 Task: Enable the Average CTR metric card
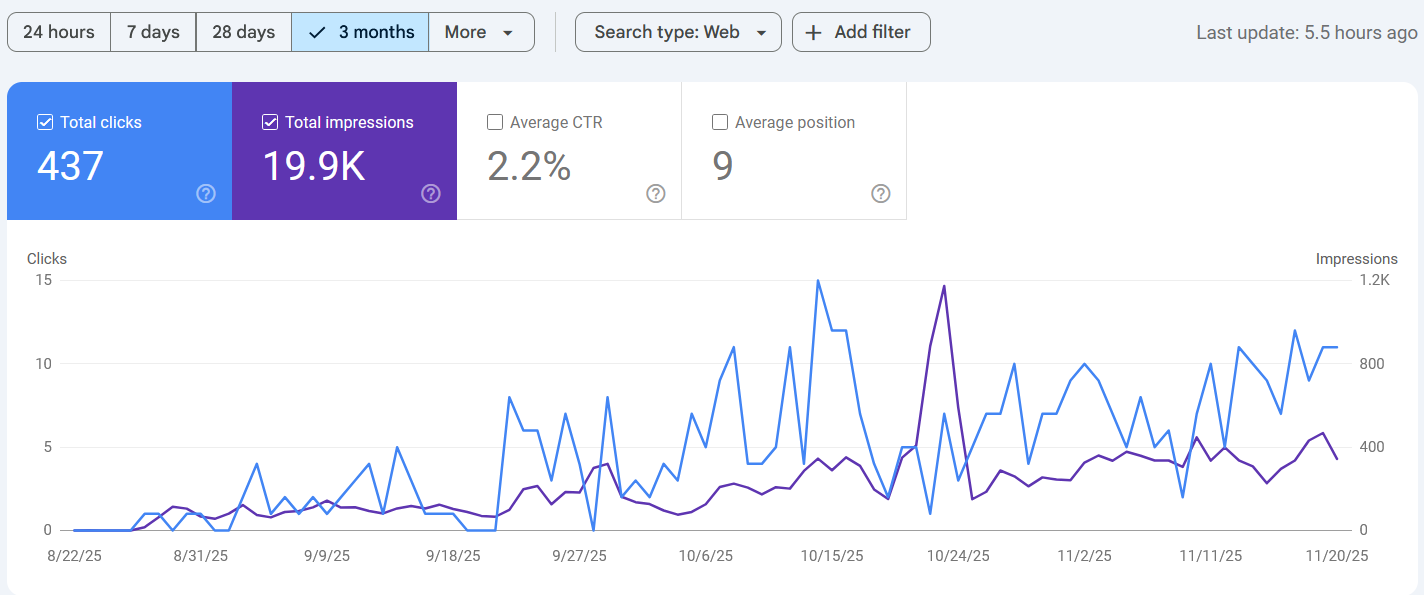[x=494, y=122]
